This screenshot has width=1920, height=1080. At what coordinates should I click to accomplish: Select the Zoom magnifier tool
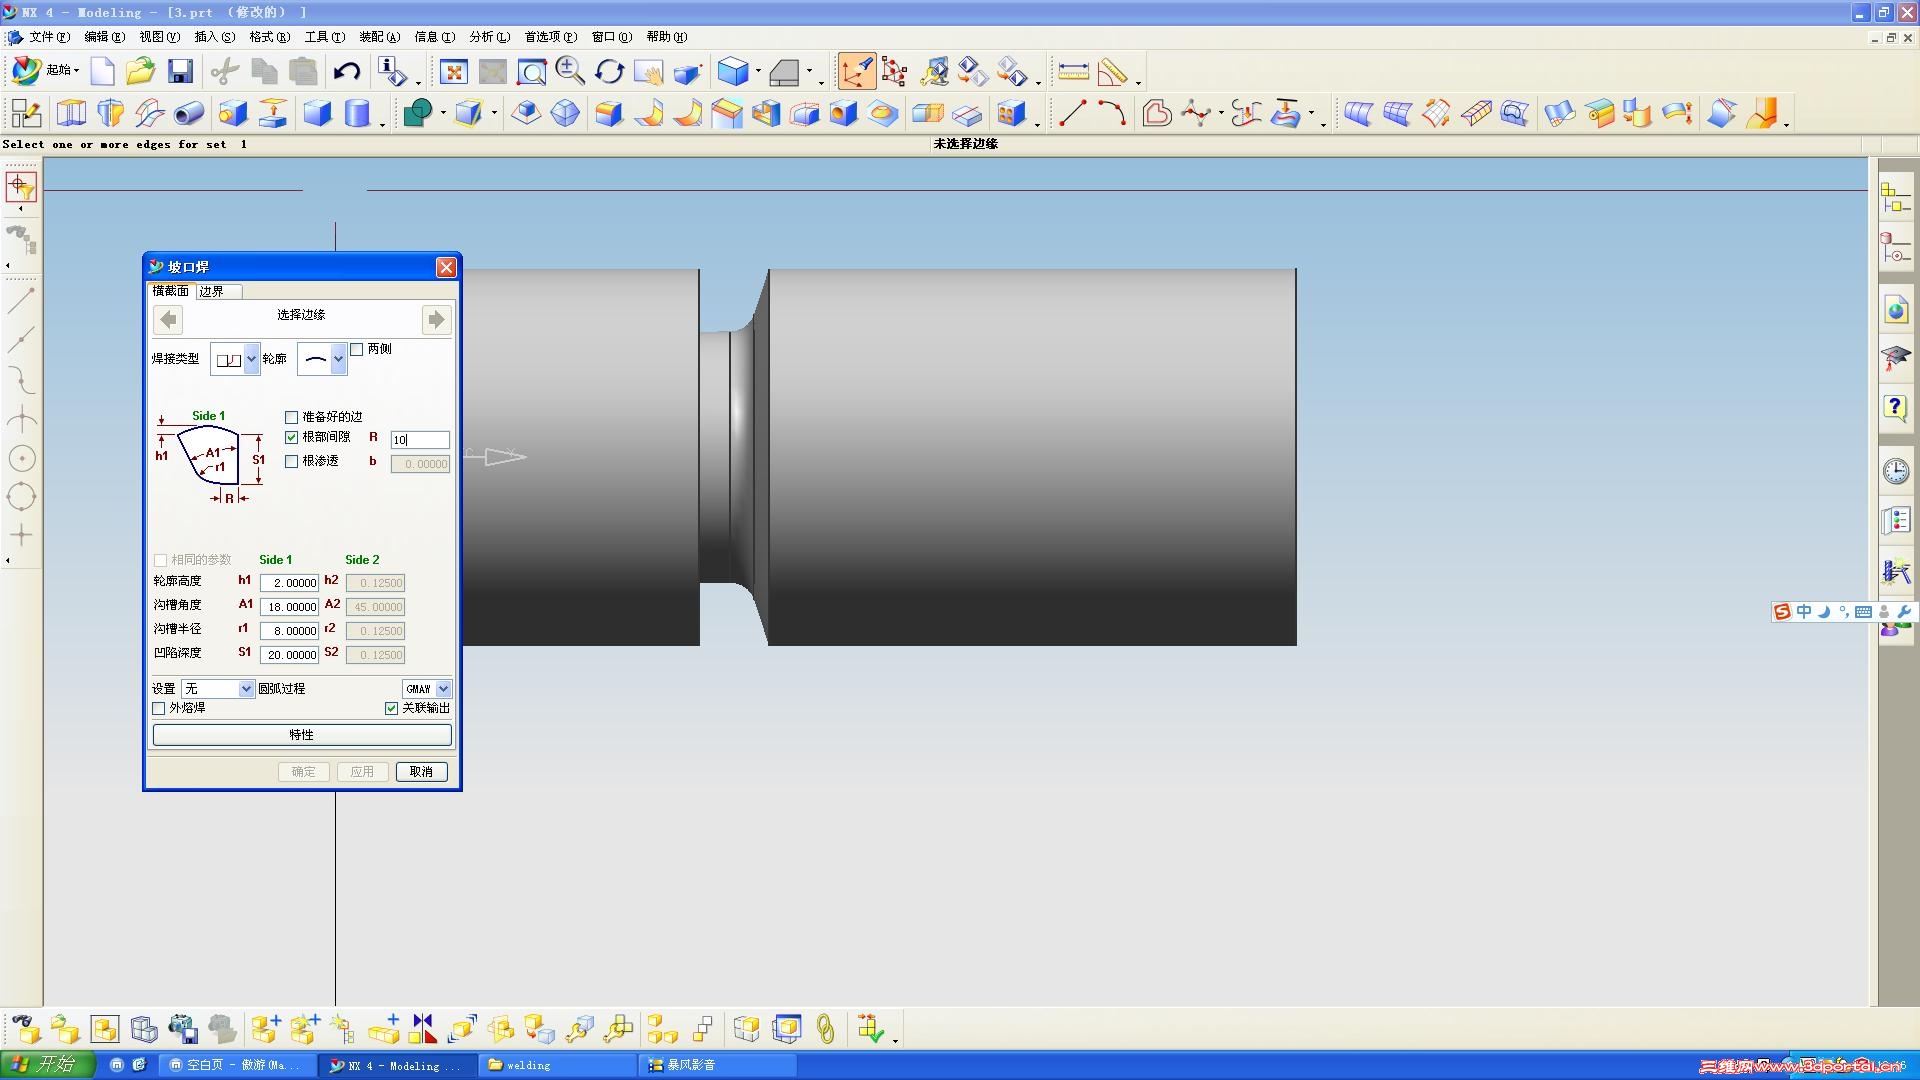click(570, 71)
